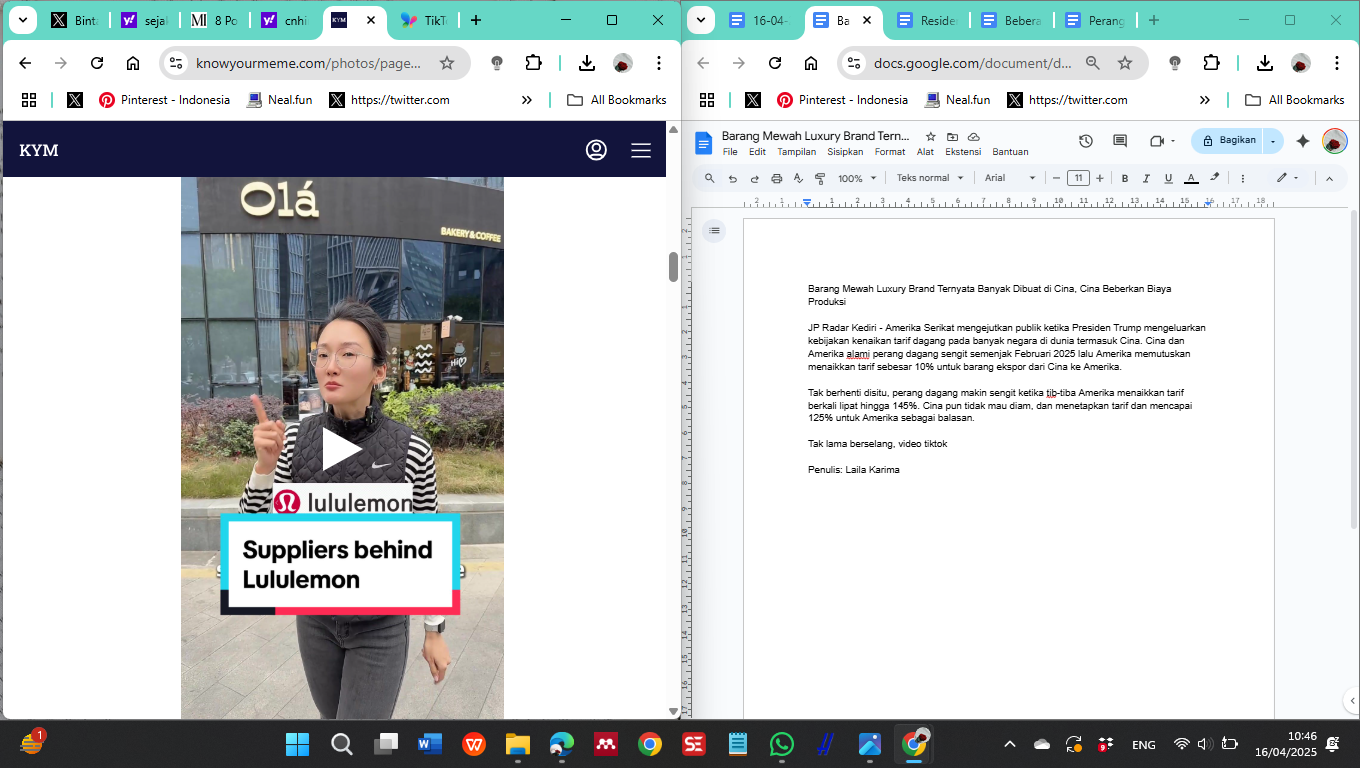
Task: Click the KYM page vertical scrollbar thumb
Action: 674,267
